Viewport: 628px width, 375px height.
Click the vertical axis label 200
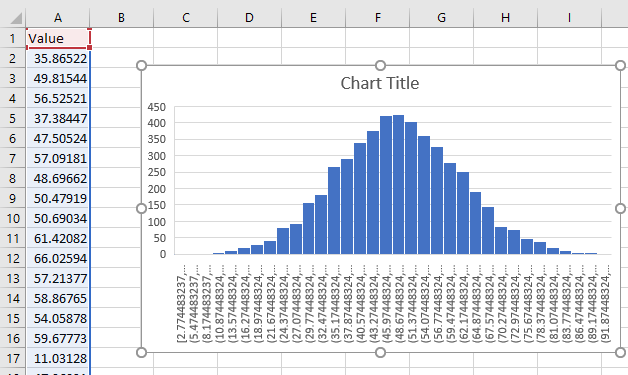coord(157,189)
